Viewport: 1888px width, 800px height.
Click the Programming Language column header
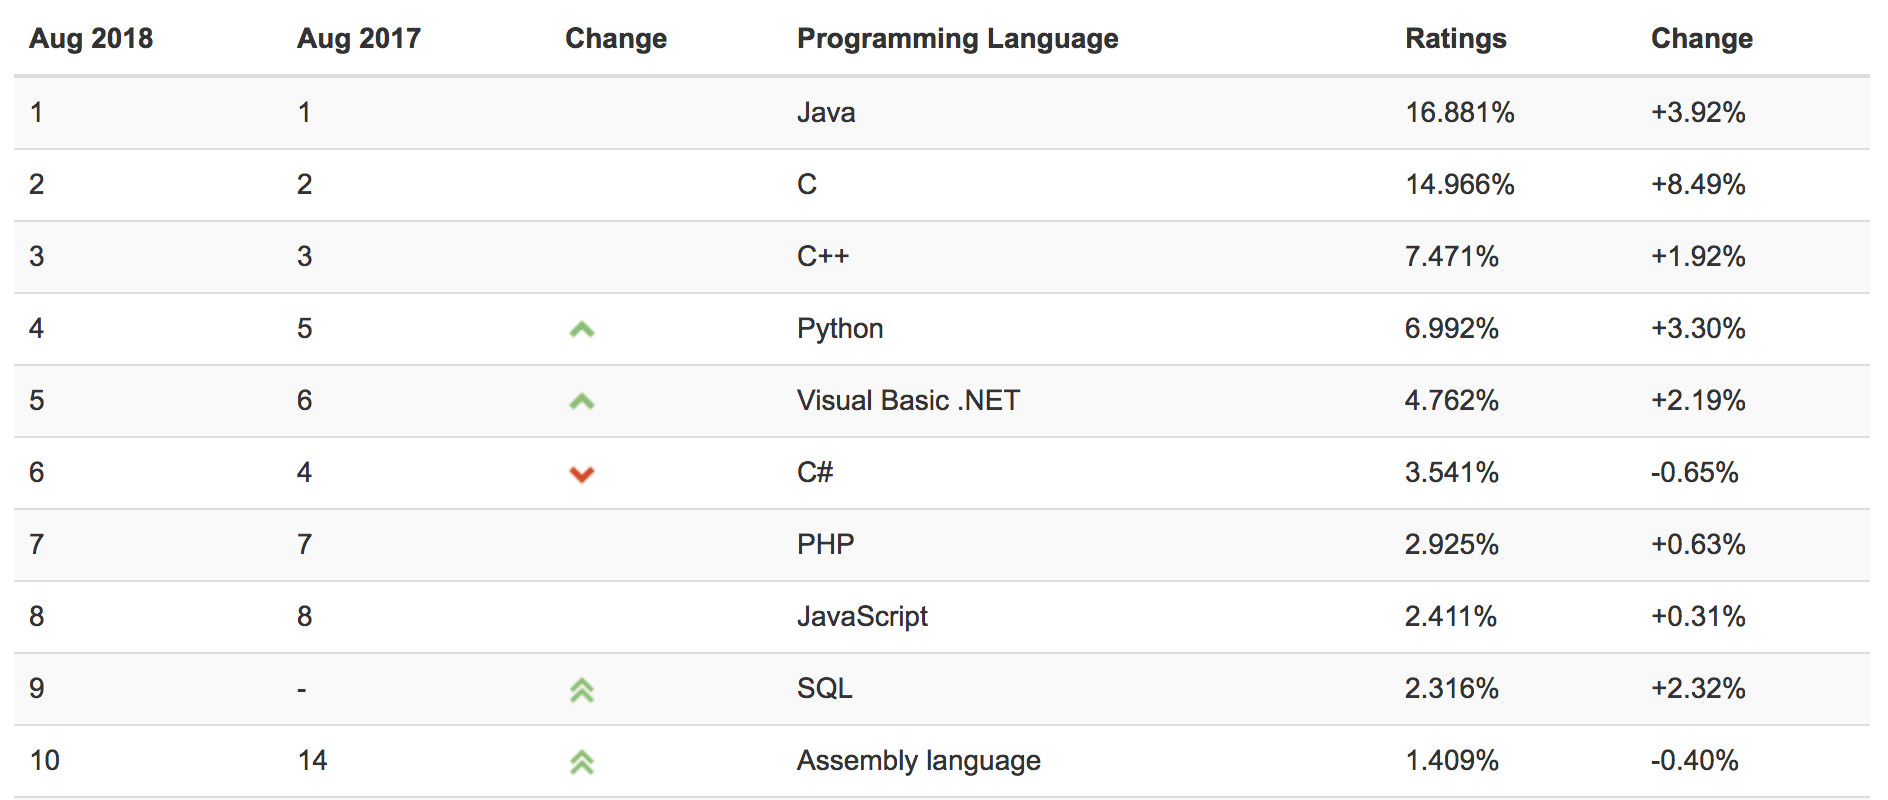(957, 38)
